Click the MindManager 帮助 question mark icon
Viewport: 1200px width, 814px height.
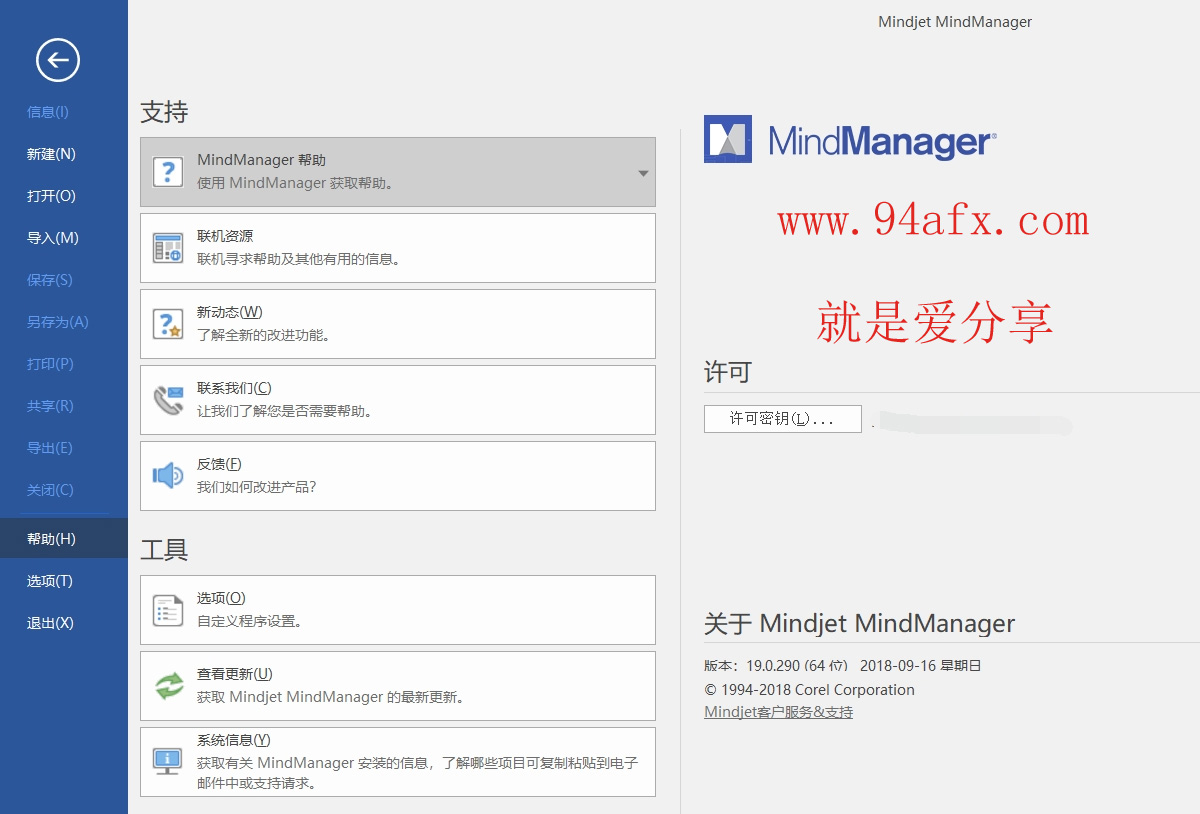(168, 172)
